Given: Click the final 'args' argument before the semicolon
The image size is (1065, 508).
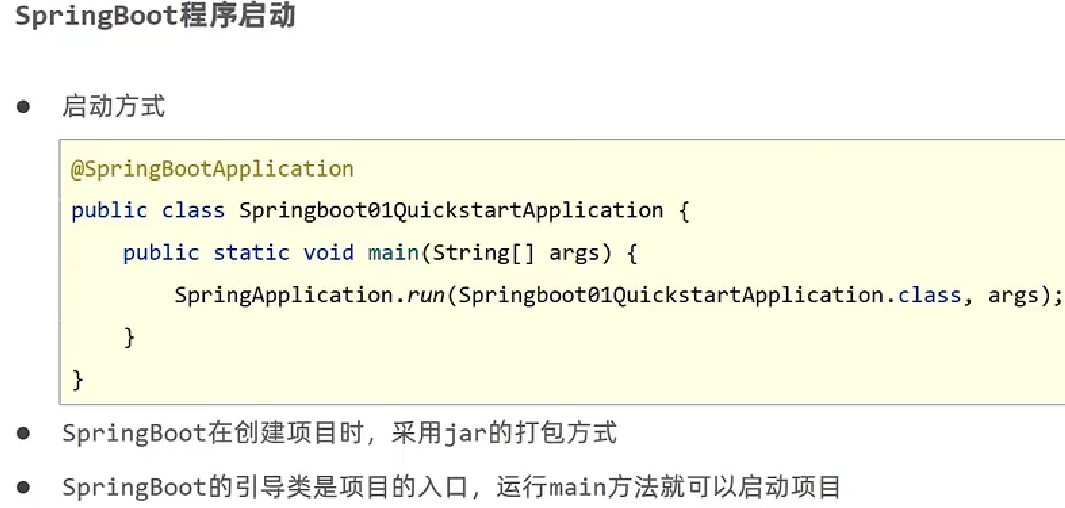Looking at the screenshot, I should pyautogui.click(x=1013, y=297).
